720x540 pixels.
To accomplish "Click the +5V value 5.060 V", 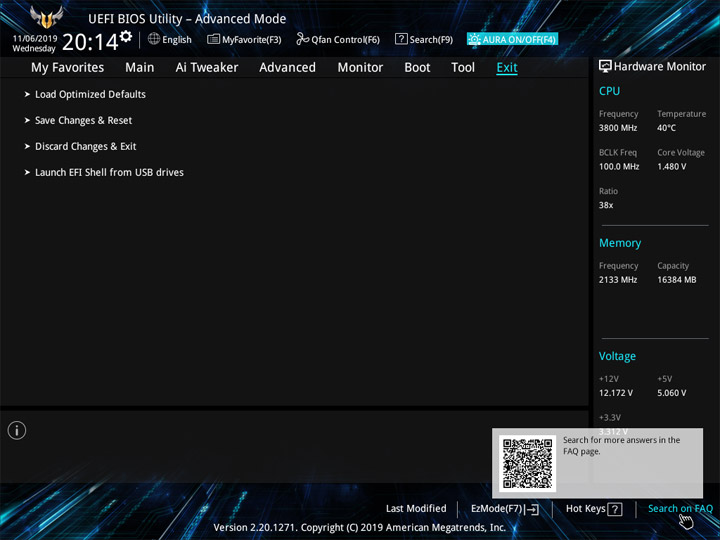I will coord(671,393).
